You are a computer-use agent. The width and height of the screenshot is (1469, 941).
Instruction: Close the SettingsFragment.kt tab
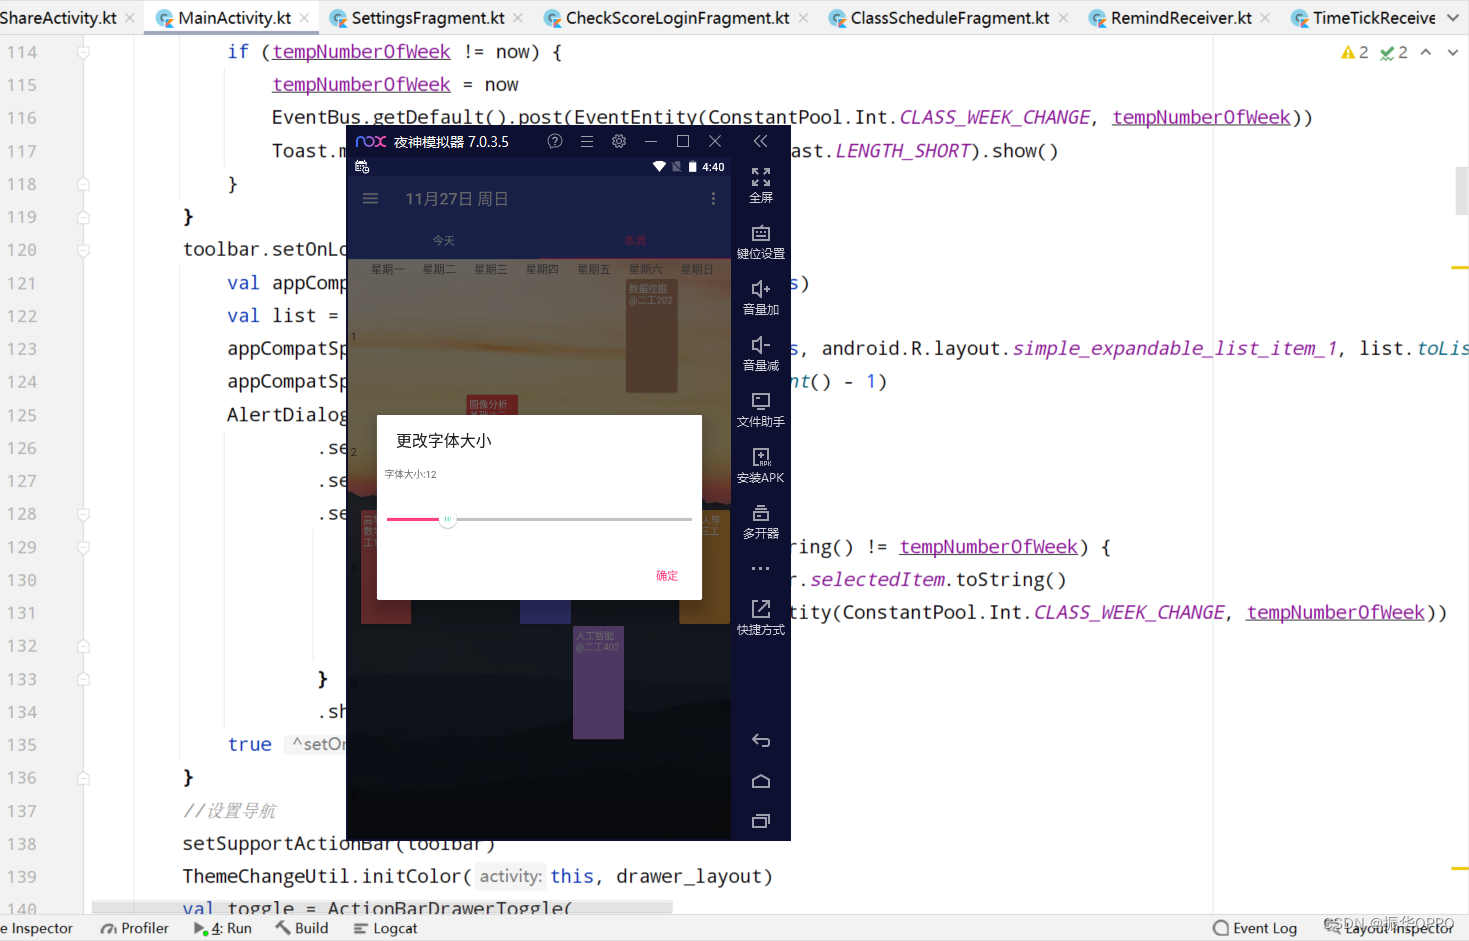pyautogui.click(x=518, y=18)
